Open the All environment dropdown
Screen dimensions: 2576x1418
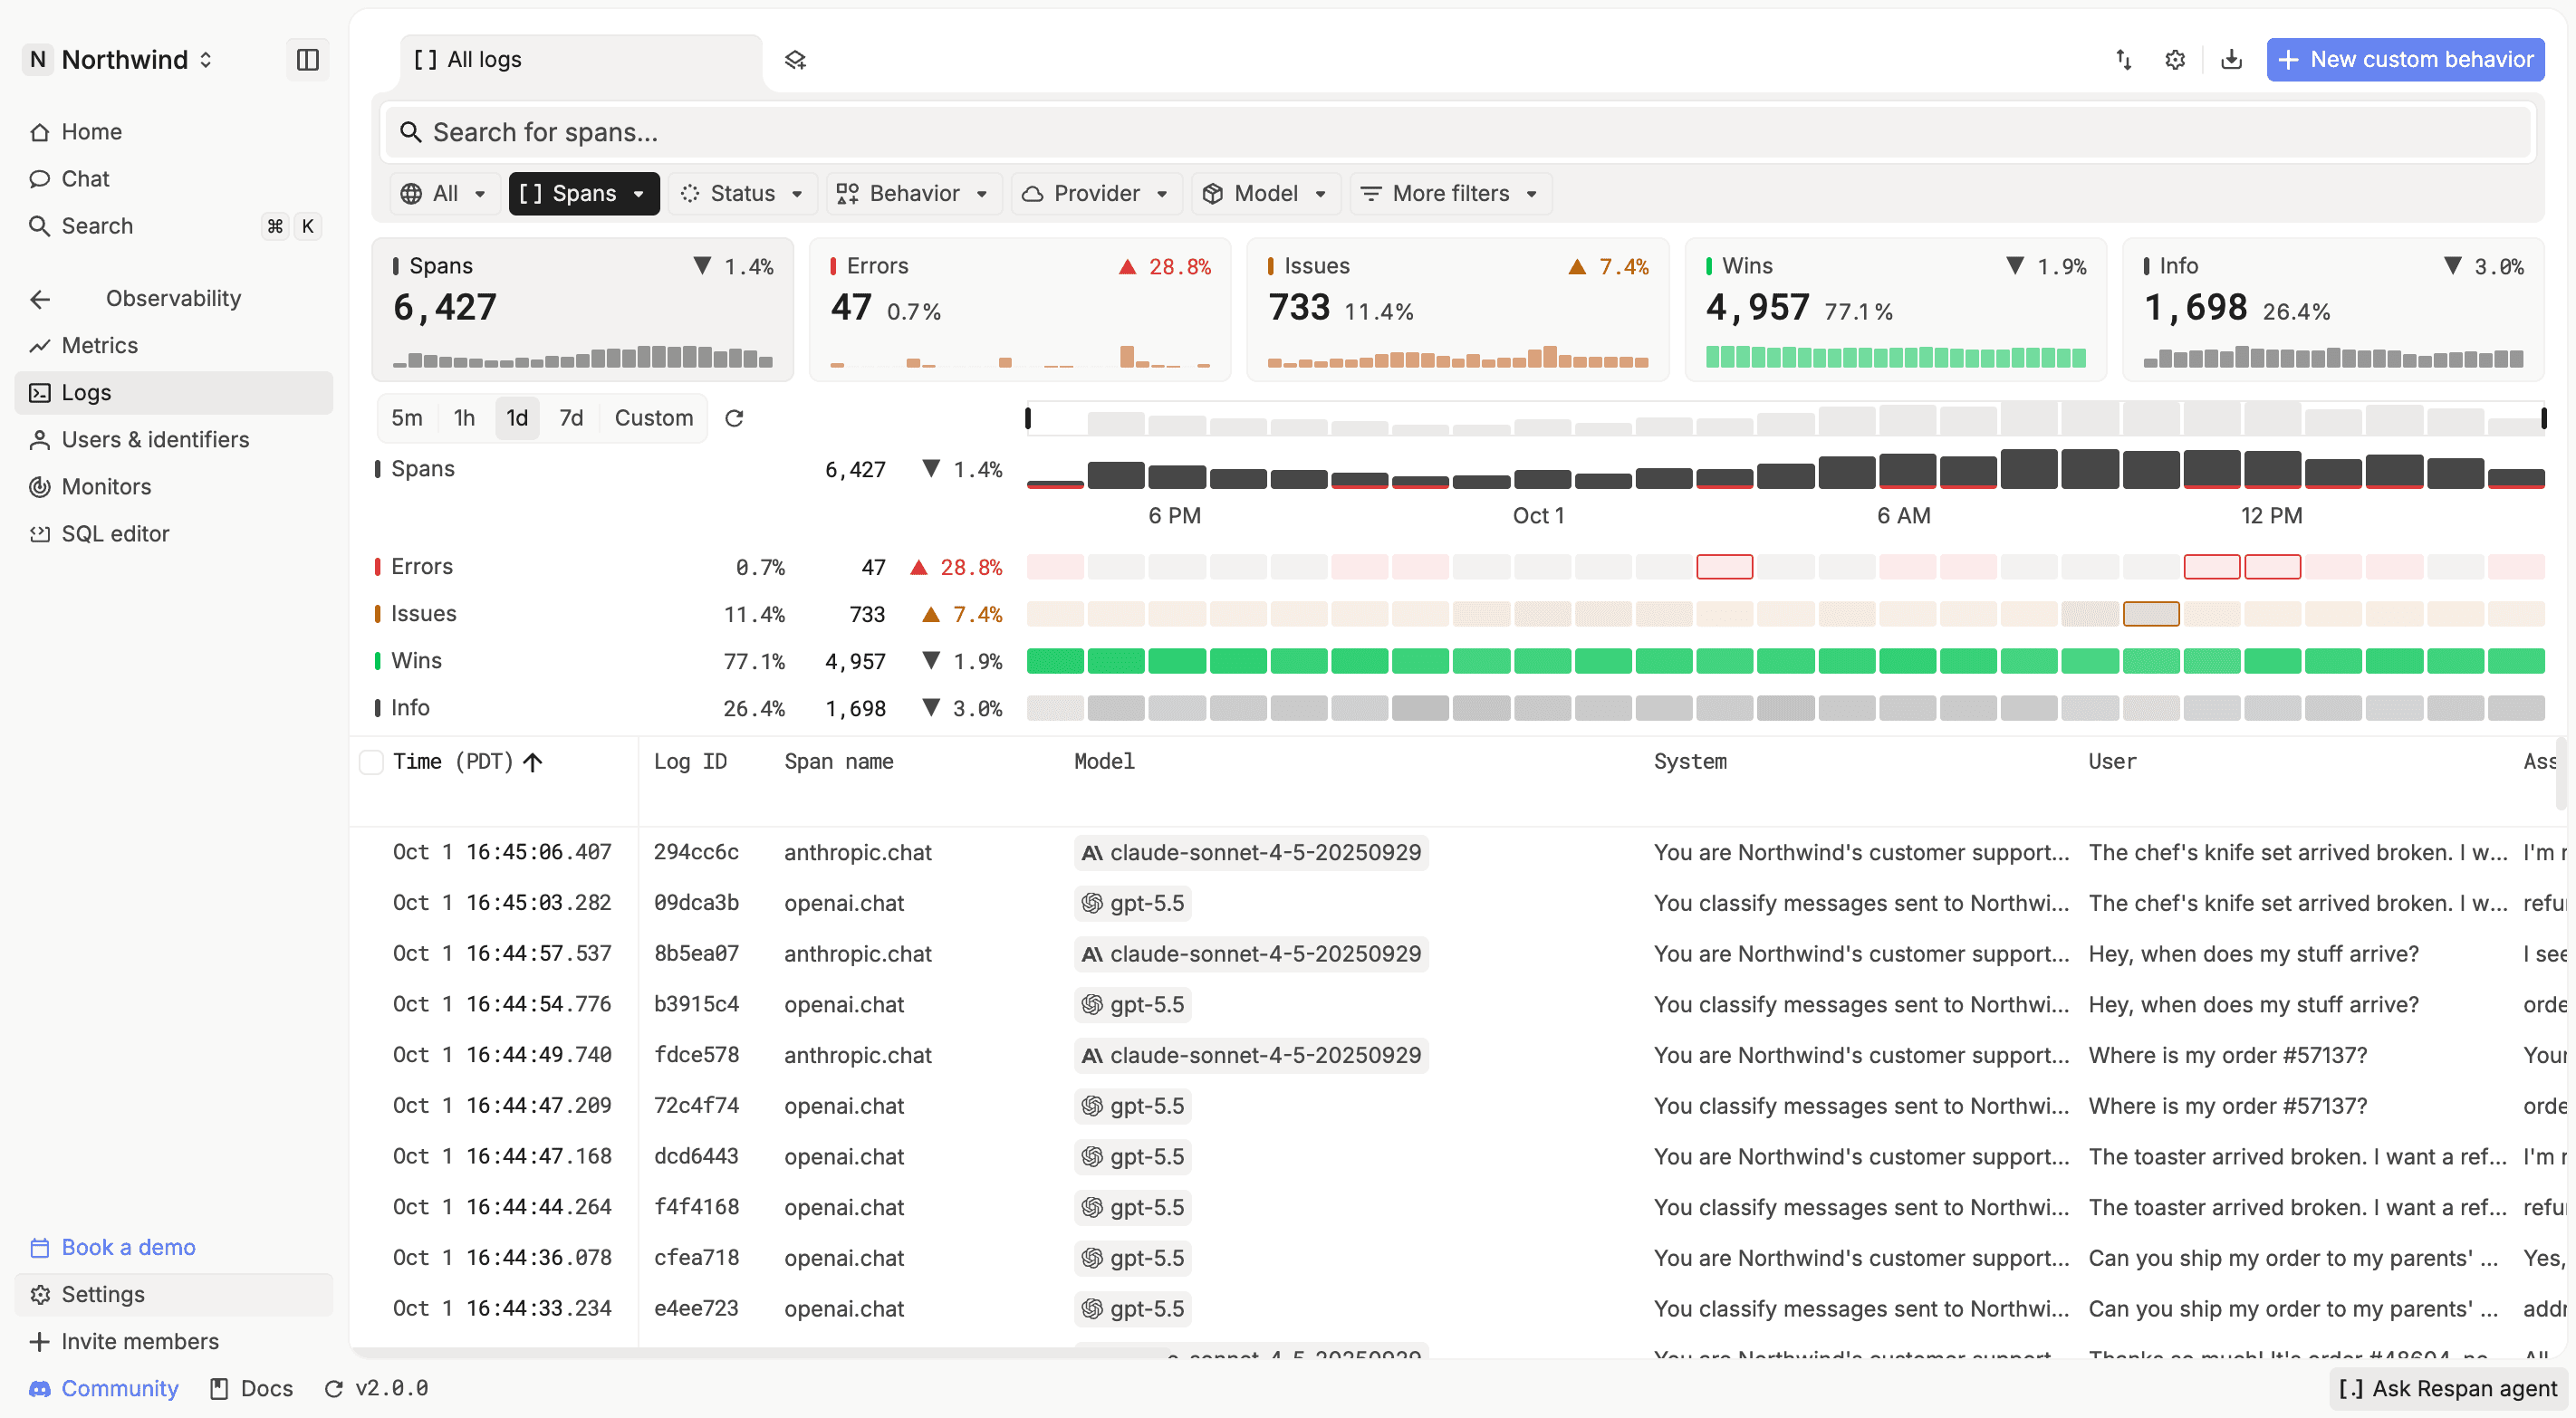445,194
